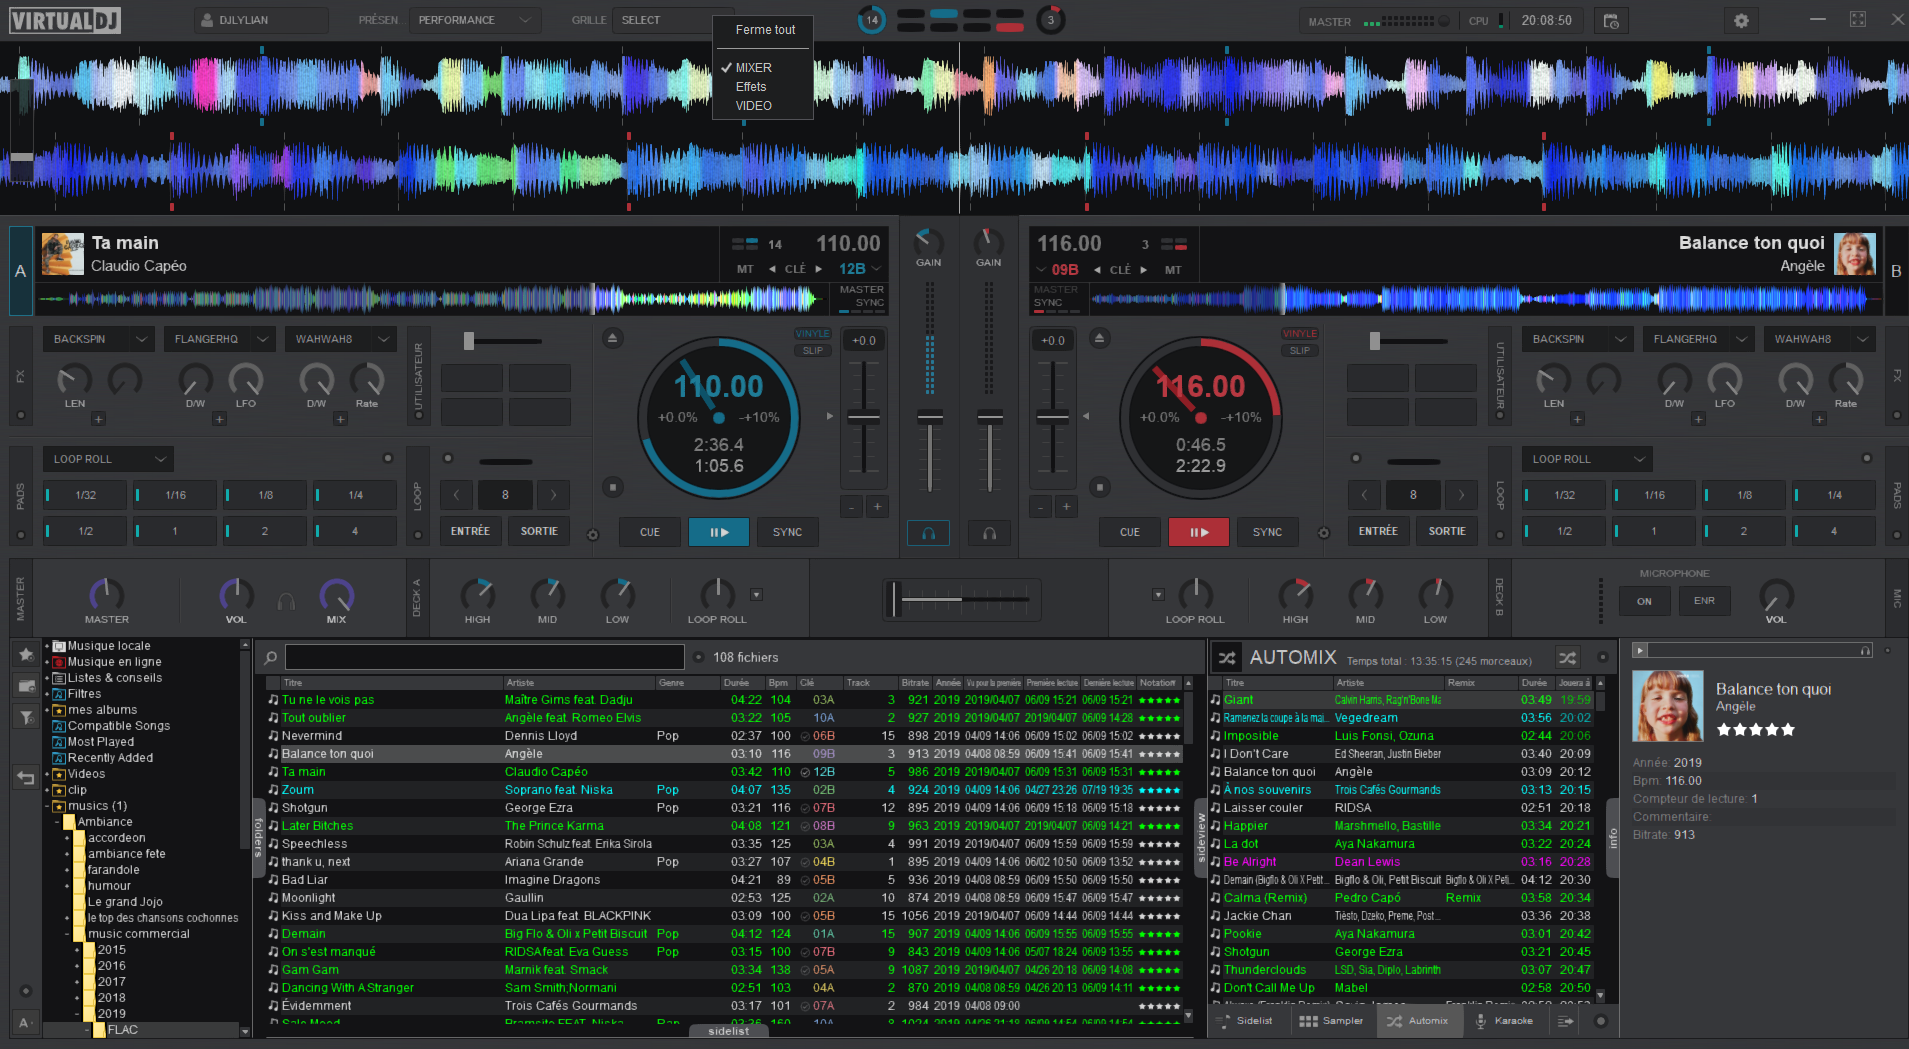Click the recording/broadcast icon next to the clock
This screenshot has height=1049, width=1909.
[x=1611, y=20]
